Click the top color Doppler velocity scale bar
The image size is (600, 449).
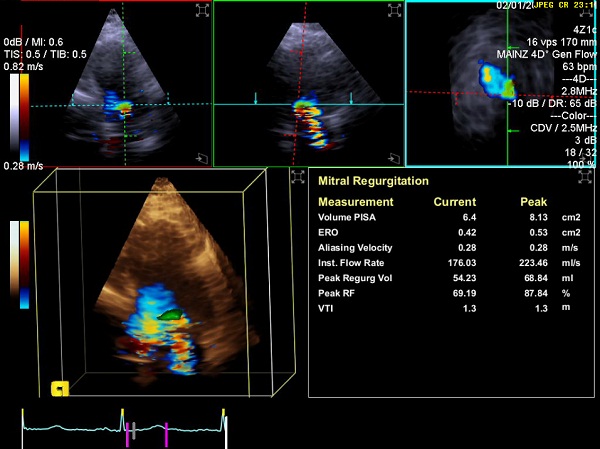(x=24, y=118)
